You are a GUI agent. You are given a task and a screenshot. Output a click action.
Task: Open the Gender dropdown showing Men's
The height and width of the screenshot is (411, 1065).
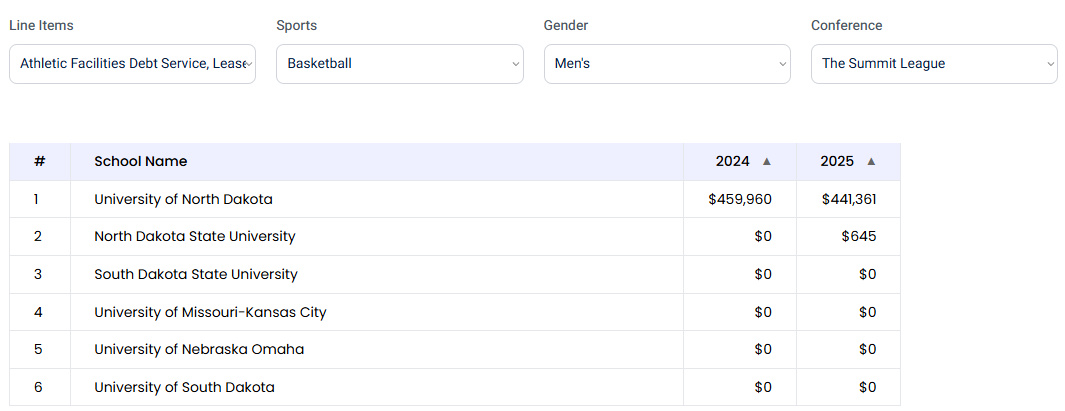(x=667, y=64)
